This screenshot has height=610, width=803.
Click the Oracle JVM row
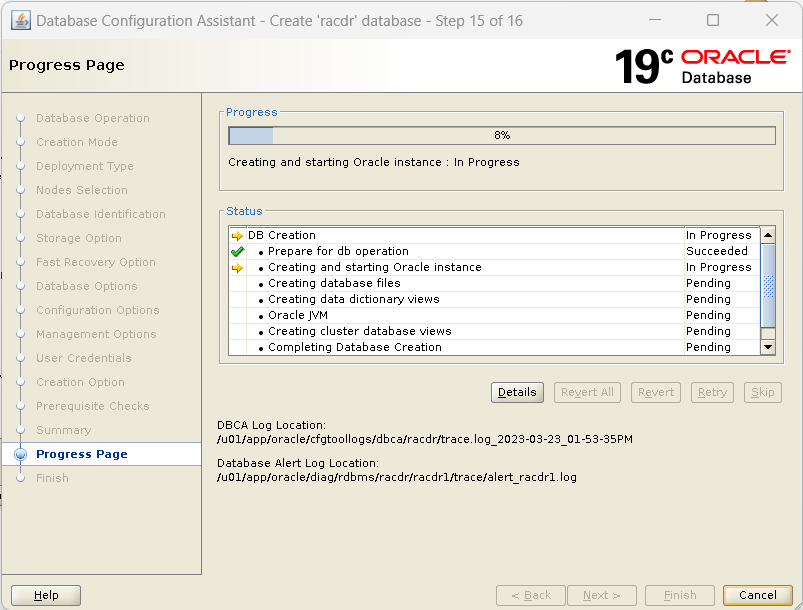[494, 315]
